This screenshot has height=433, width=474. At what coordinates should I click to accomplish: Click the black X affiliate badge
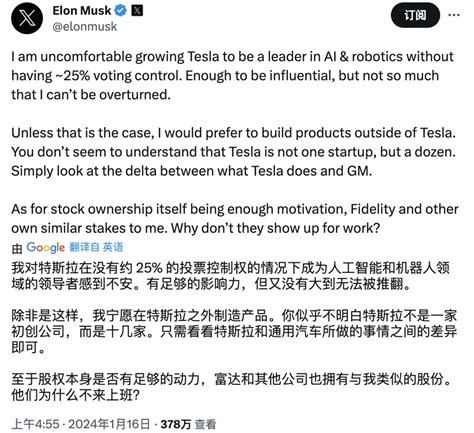(137, 11)
